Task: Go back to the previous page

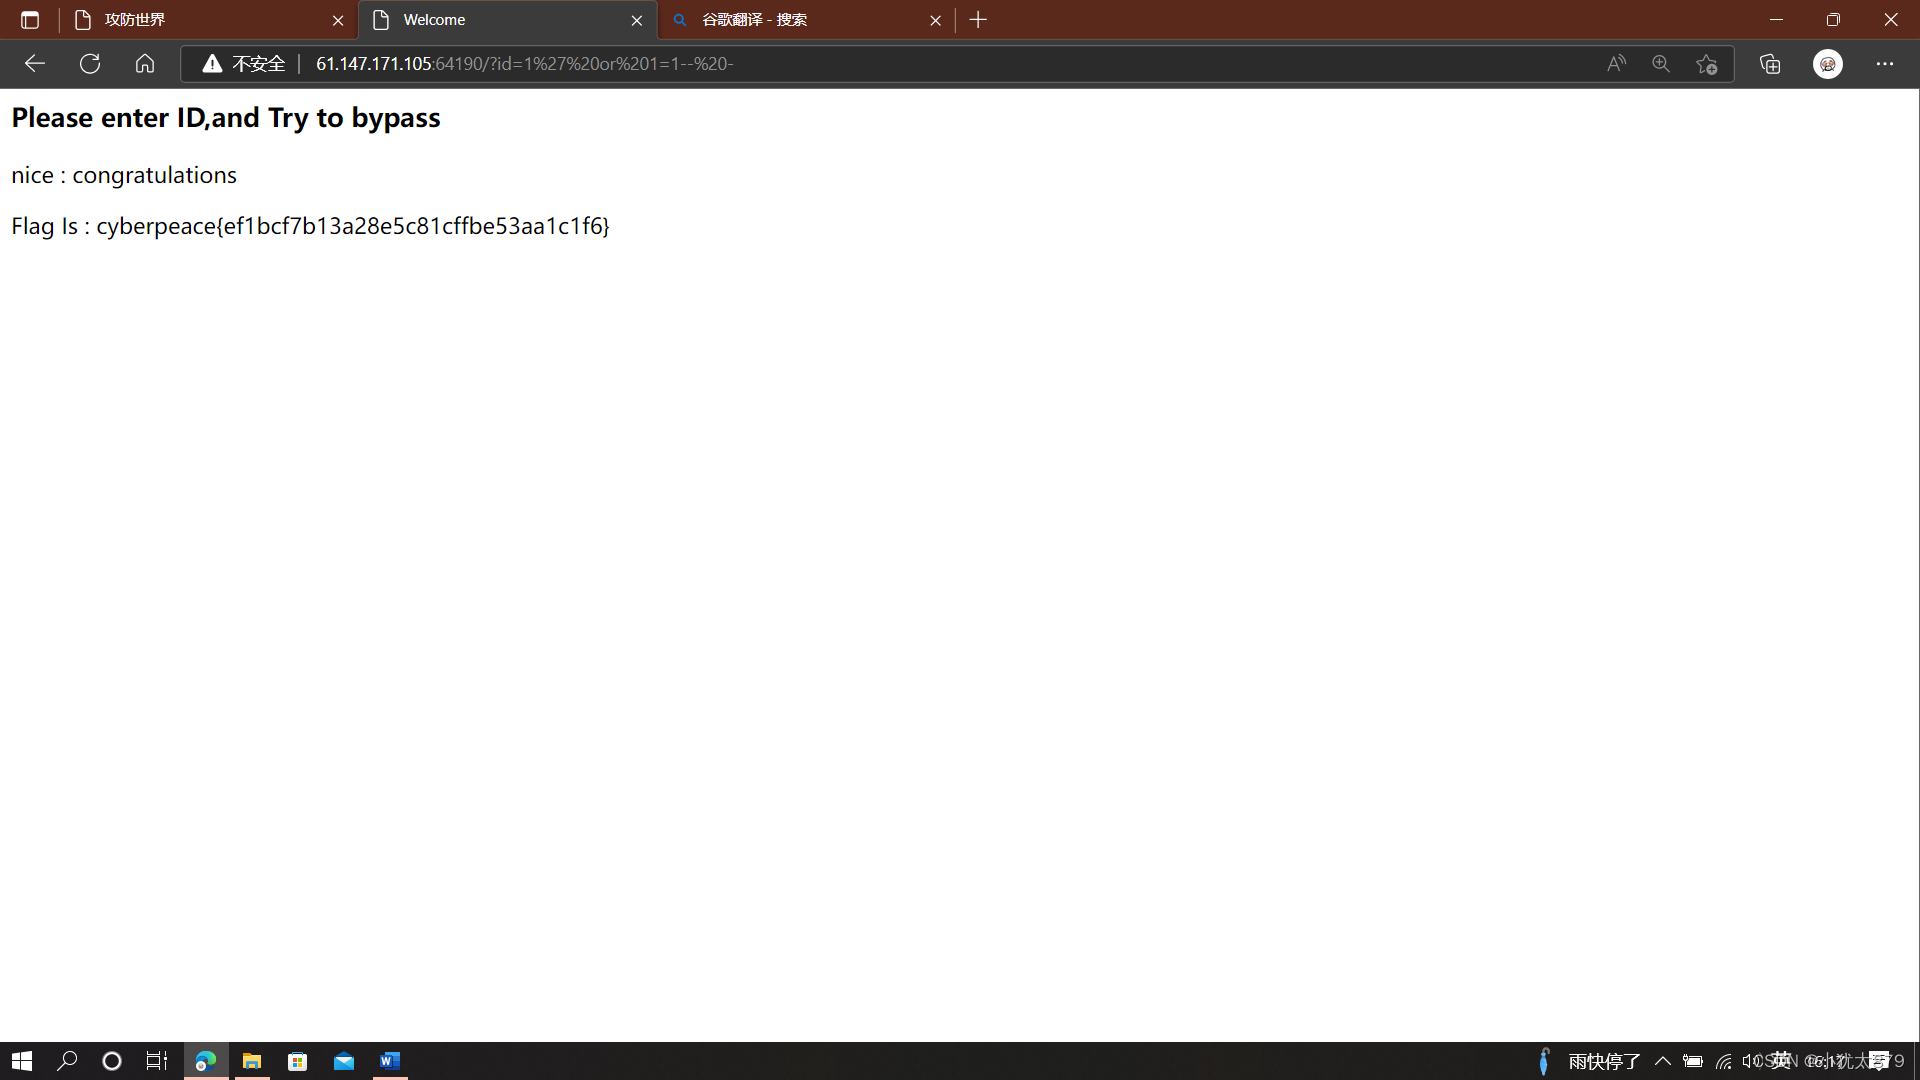Action: 35,63
